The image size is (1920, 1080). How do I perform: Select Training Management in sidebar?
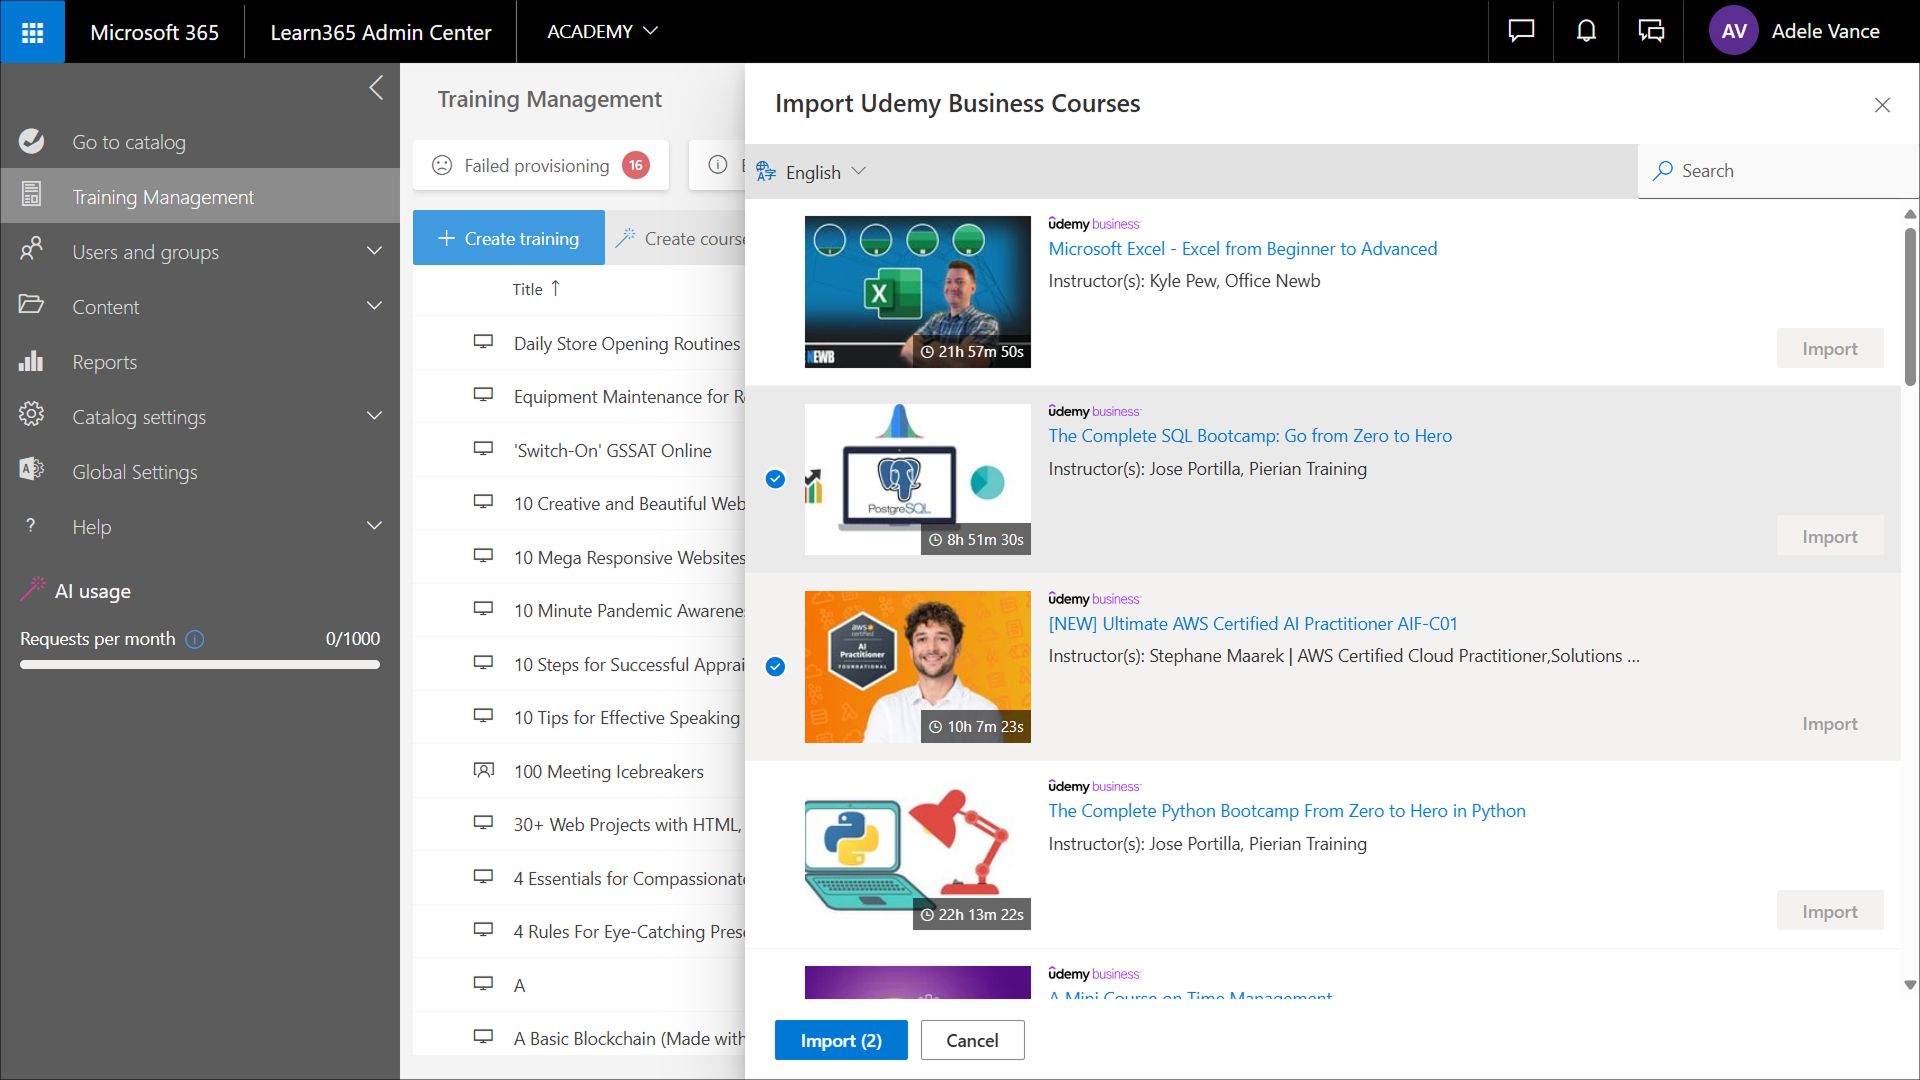[163, 197]
